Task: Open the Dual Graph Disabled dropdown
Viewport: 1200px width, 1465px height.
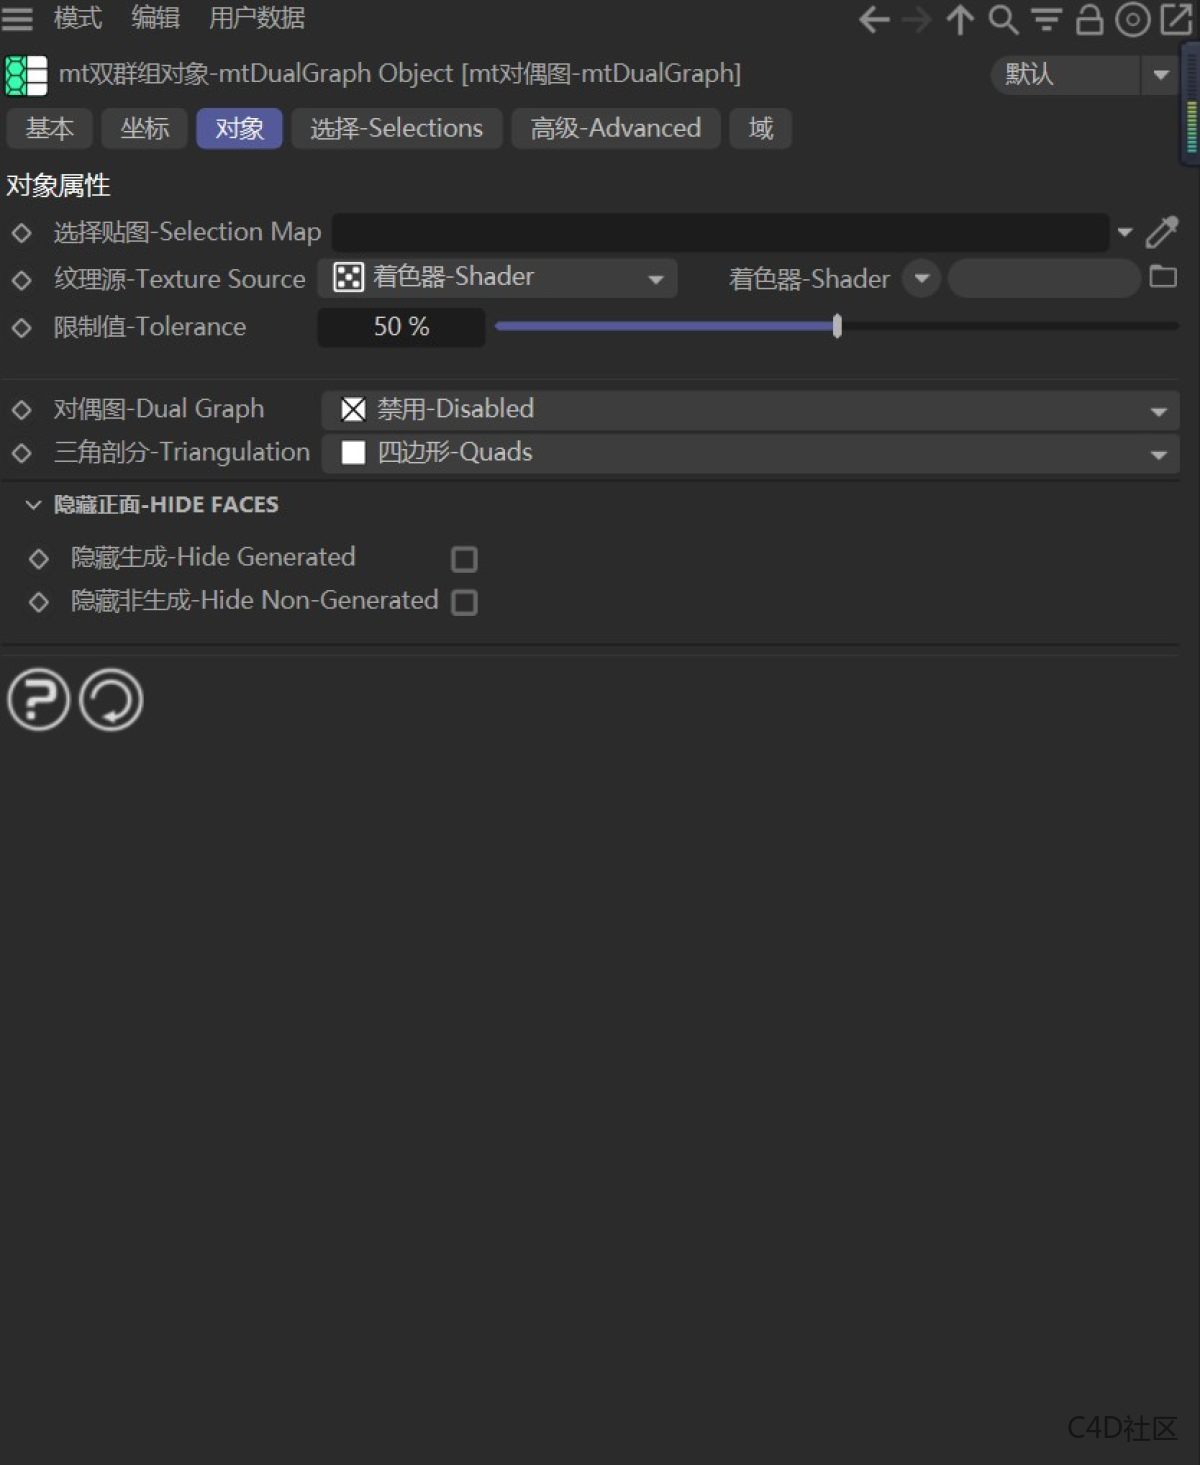Action: [1157, 409]
